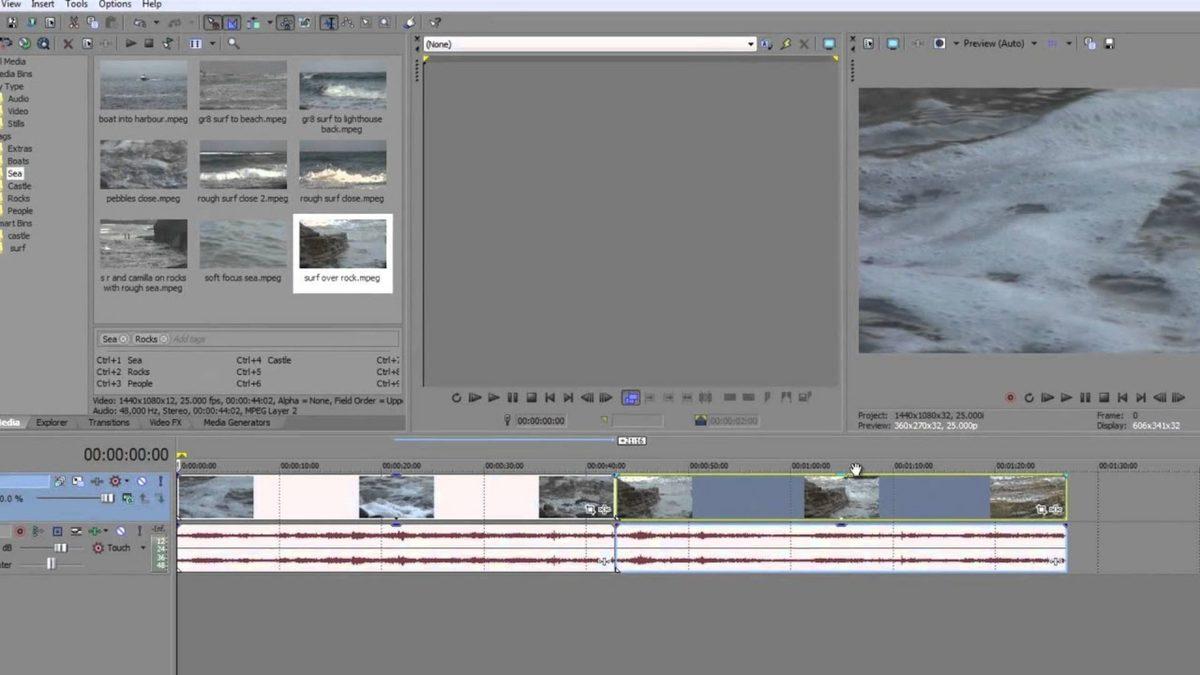
Task: Open Track Motion on the video track
Action: click(x=77, y=481)
